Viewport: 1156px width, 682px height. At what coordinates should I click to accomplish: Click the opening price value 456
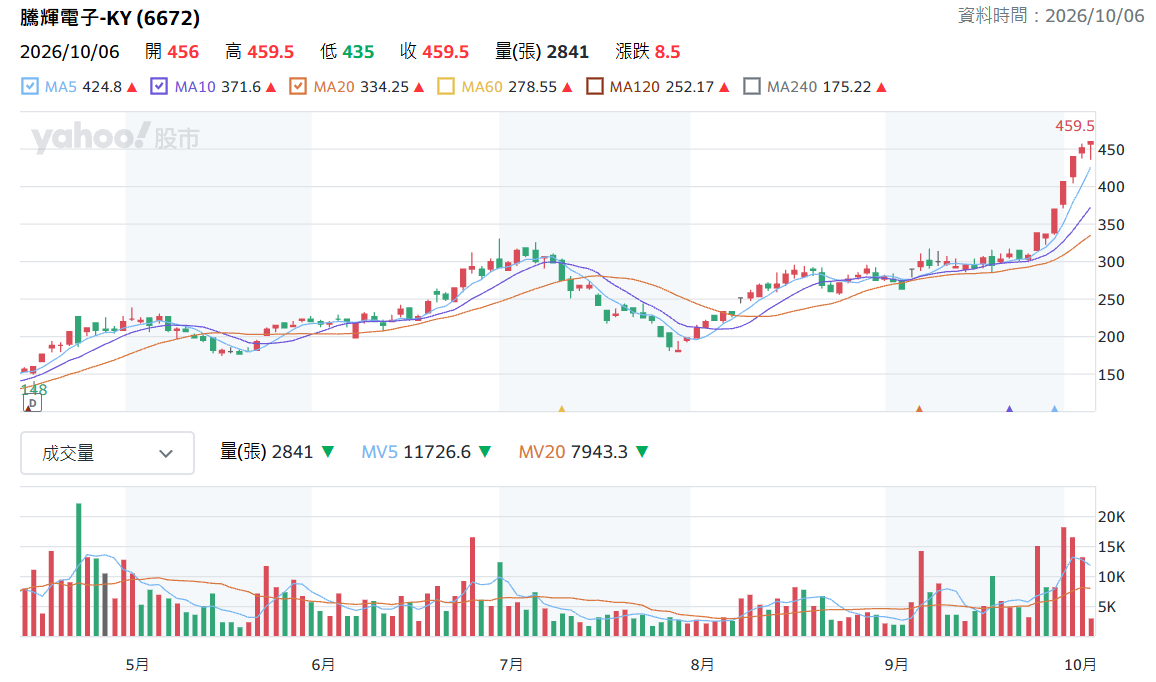point(183,52)
